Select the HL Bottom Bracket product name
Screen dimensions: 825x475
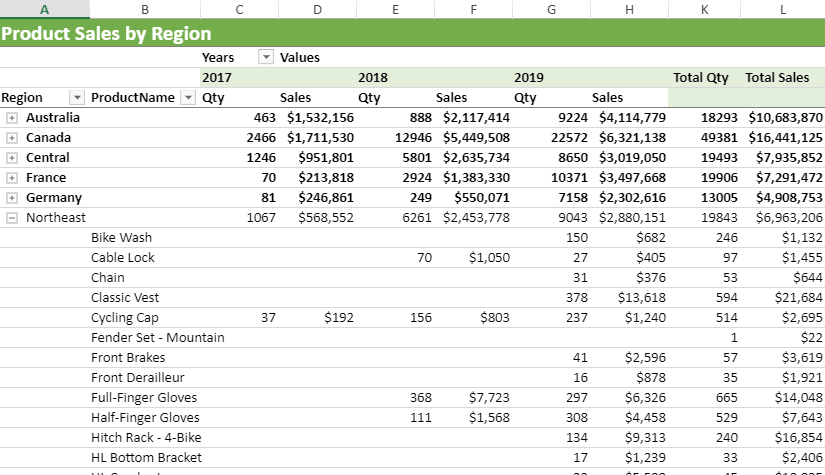tap(146, 457)
